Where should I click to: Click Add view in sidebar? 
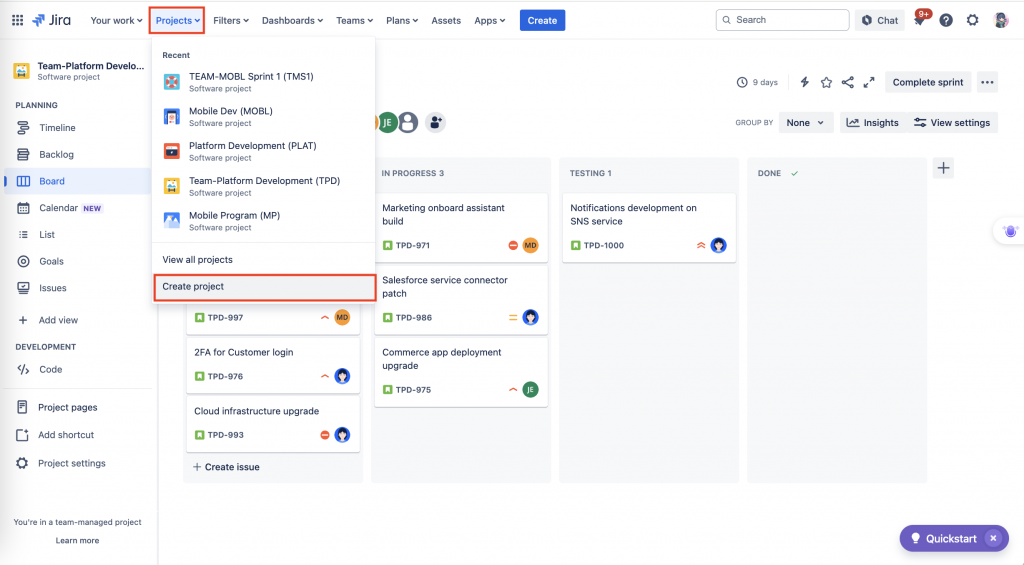click(x=77, y=320)
